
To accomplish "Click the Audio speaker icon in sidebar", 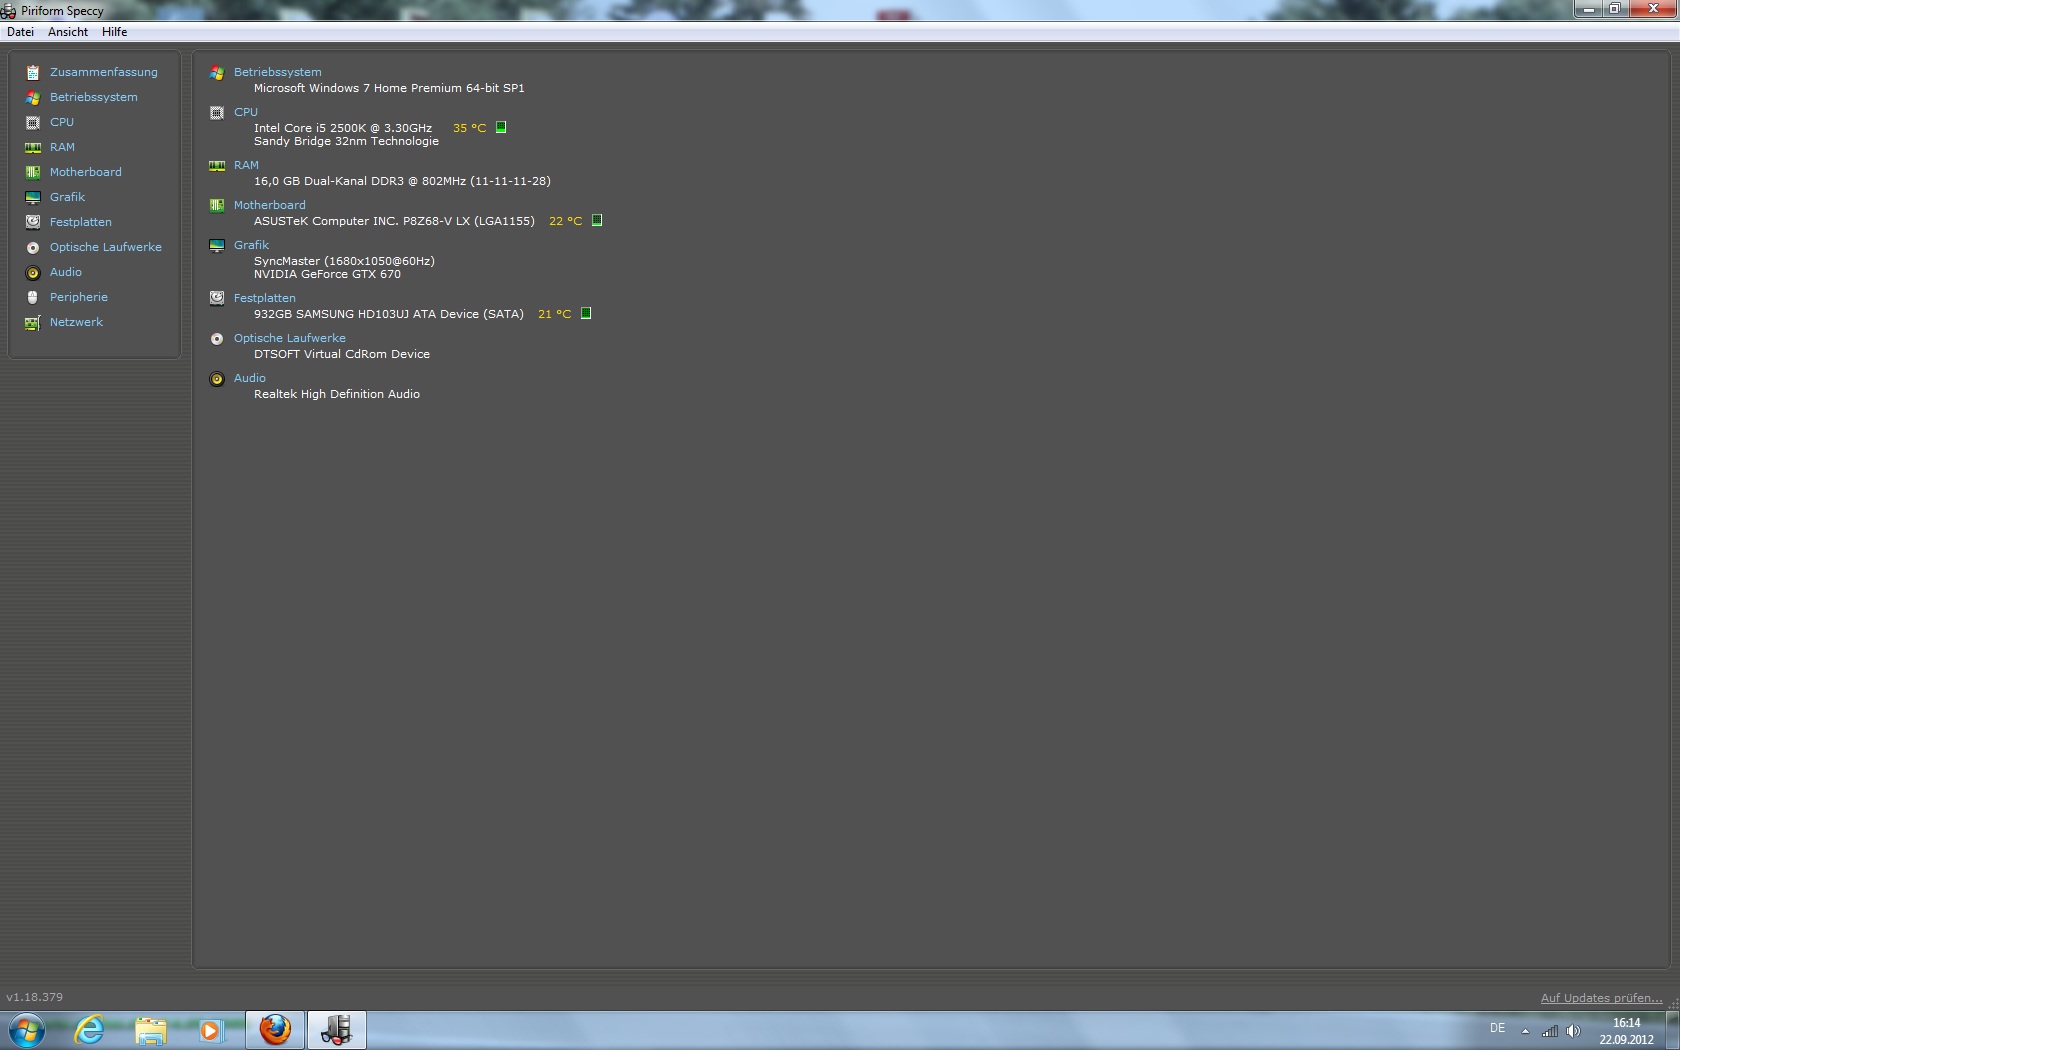I will pos(33,272).
